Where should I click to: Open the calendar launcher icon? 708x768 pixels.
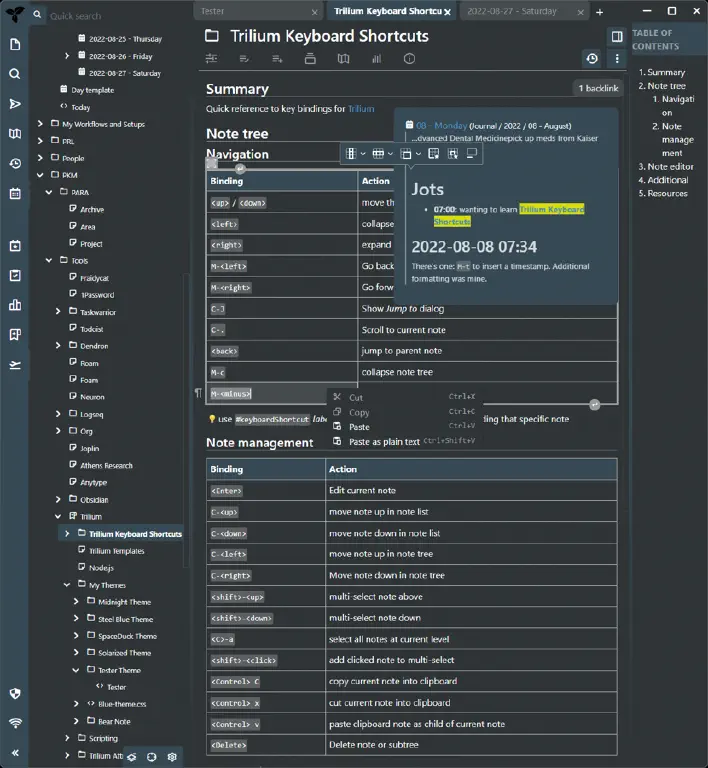[x=15, y=193]
